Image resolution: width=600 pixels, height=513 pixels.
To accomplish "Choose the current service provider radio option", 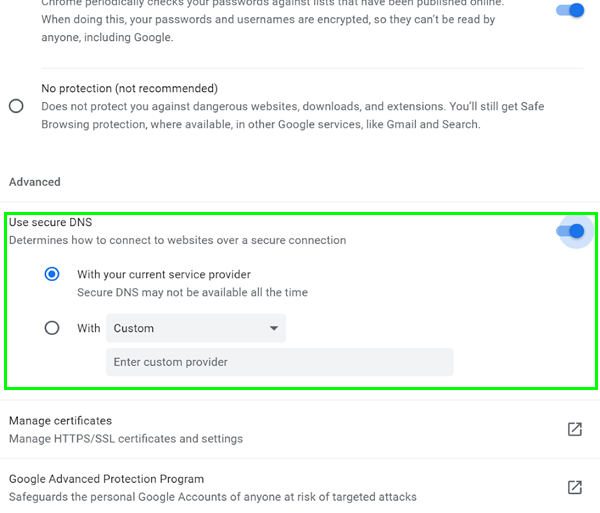I will pos(52,274).
